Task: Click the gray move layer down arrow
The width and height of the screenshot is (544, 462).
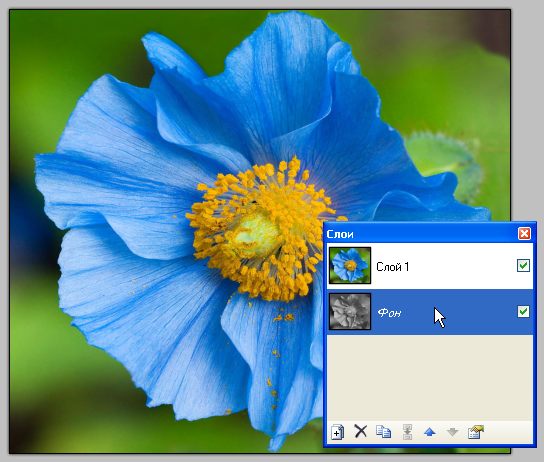Action: click(x=452, y=432)
